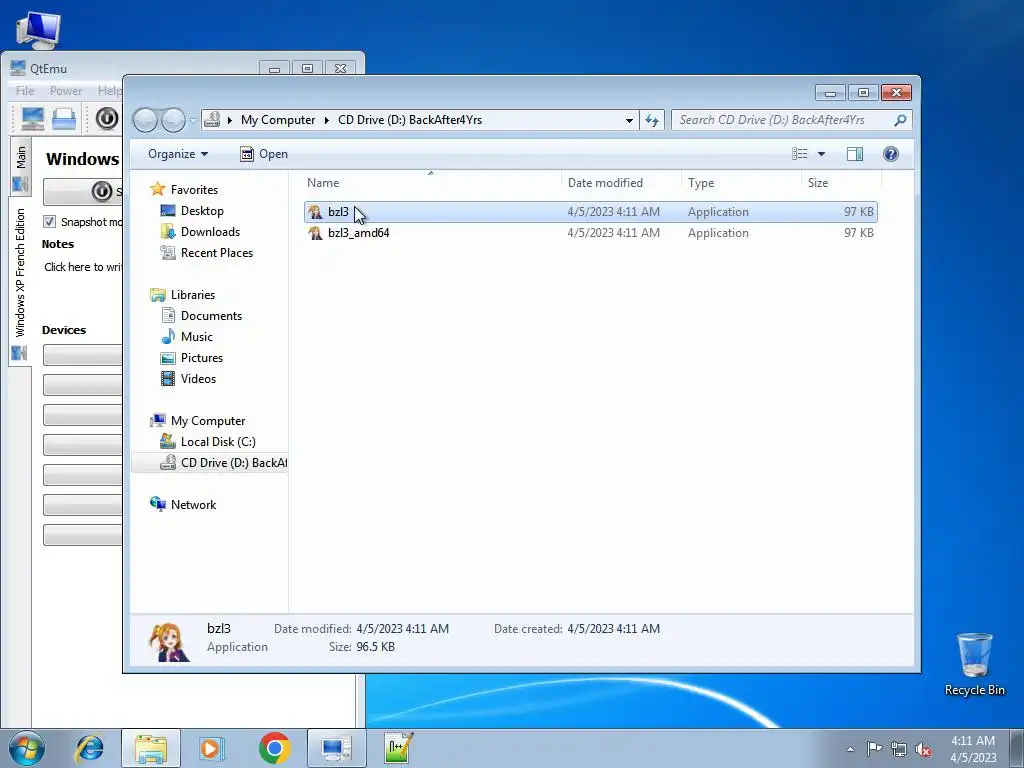
Task: Select the bzl3 application file
Action: (590, 212)
